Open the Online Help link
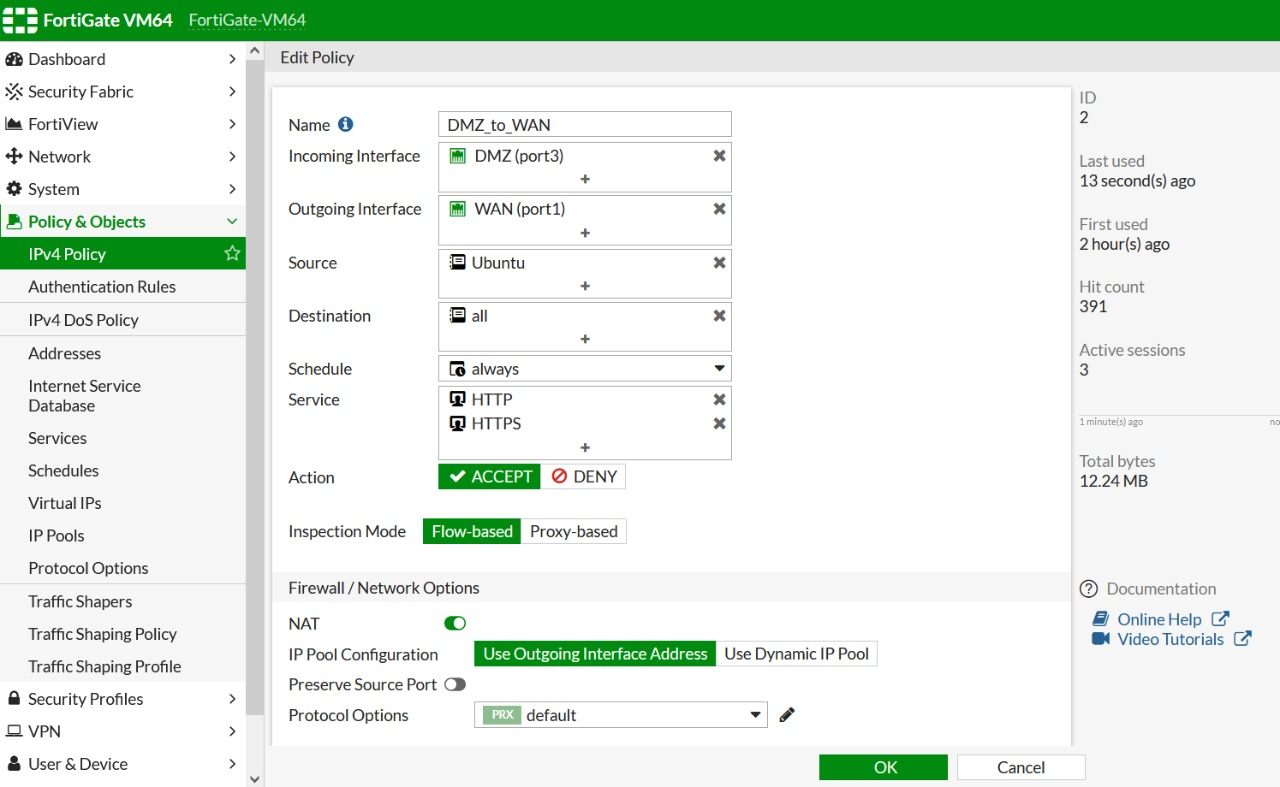The width and height of the screenshot is (1280, 787). [1159, 618]
